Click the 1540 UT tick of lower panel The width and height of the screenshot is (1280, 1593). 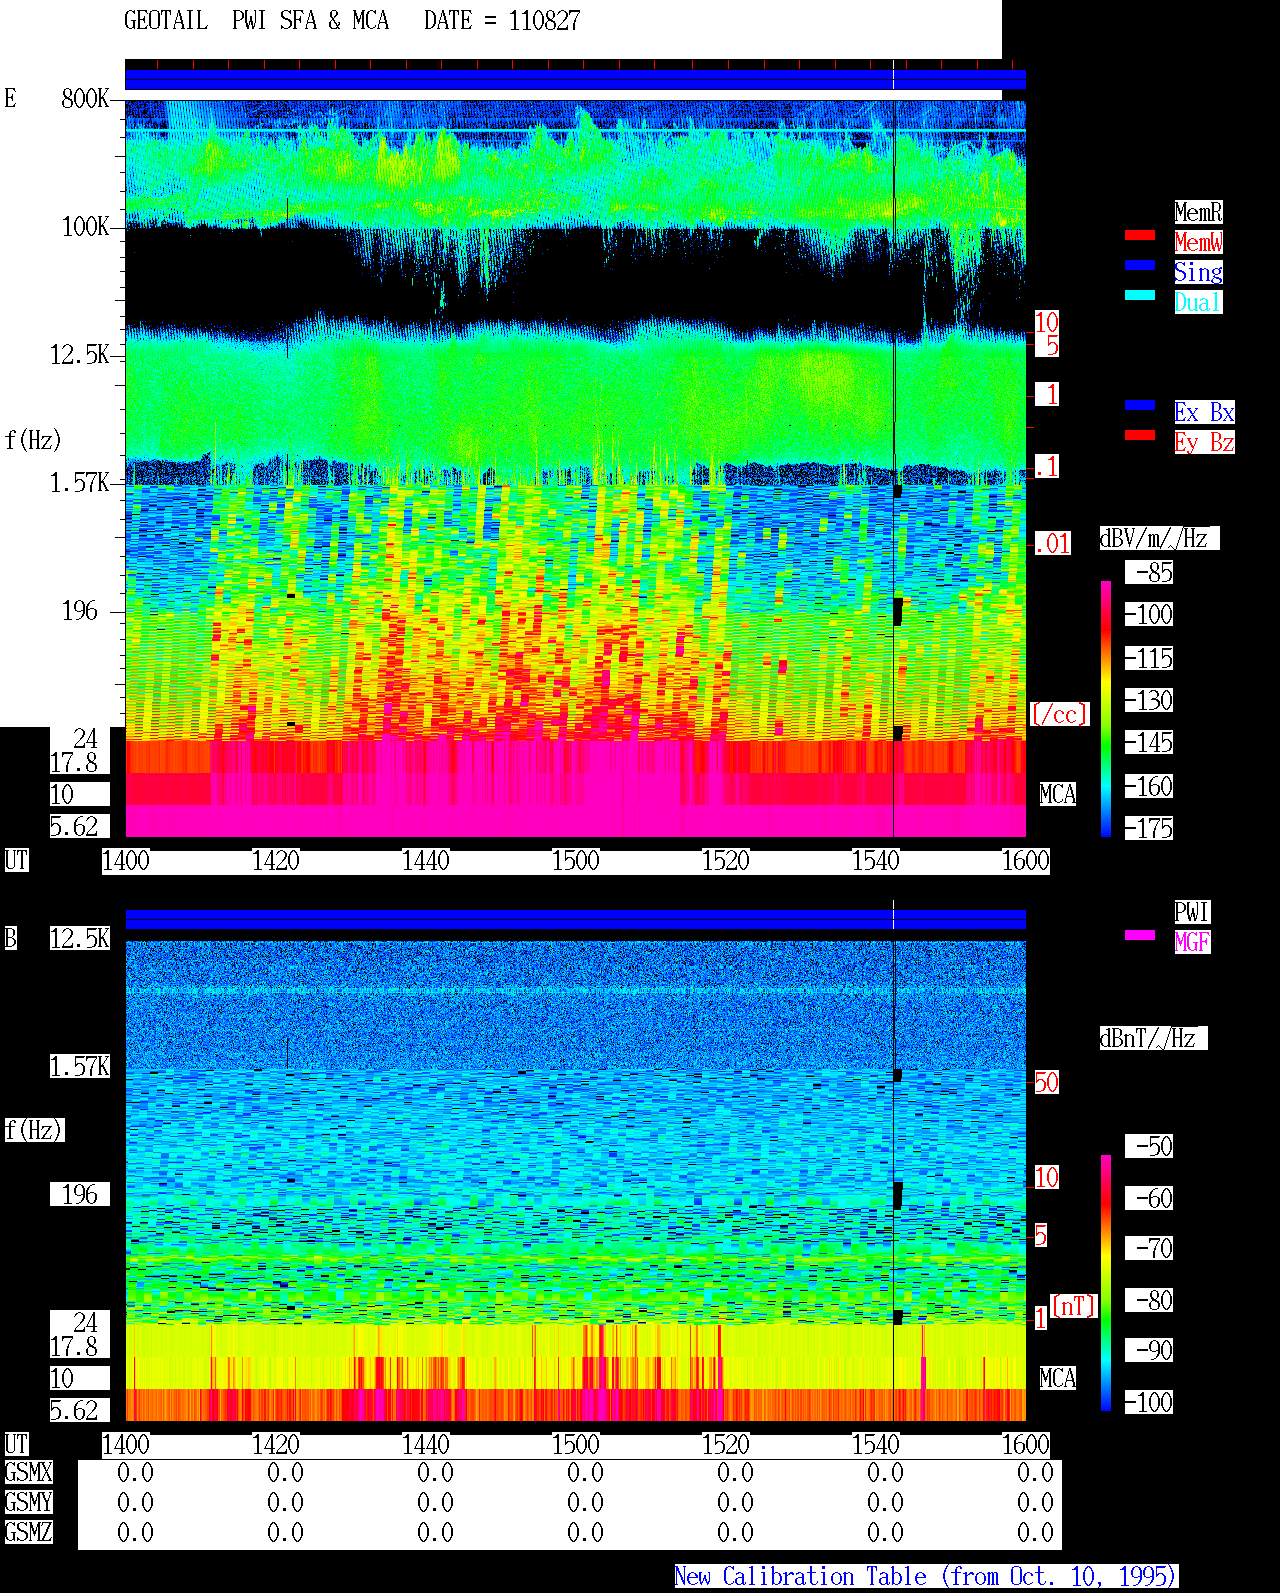(876, 1445)
